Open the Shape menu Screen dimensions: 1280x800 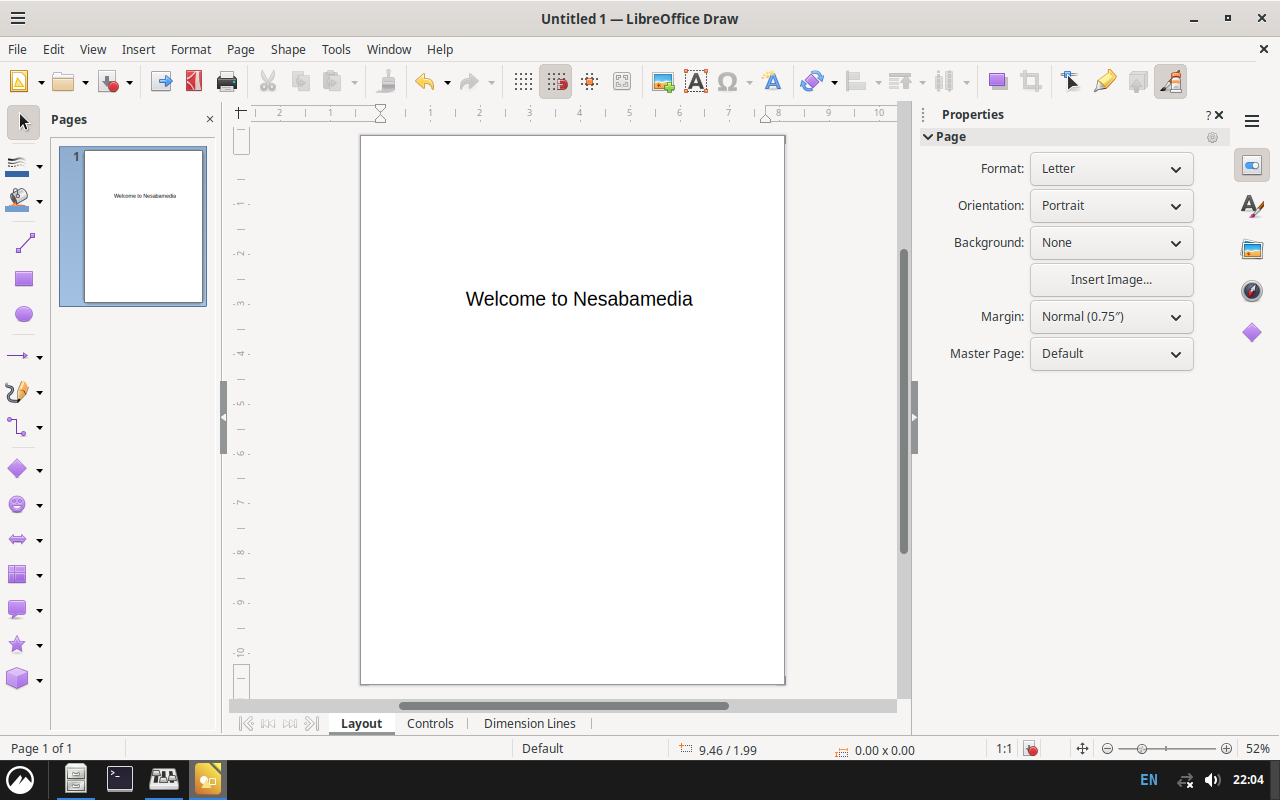click(x=288, y=49)
